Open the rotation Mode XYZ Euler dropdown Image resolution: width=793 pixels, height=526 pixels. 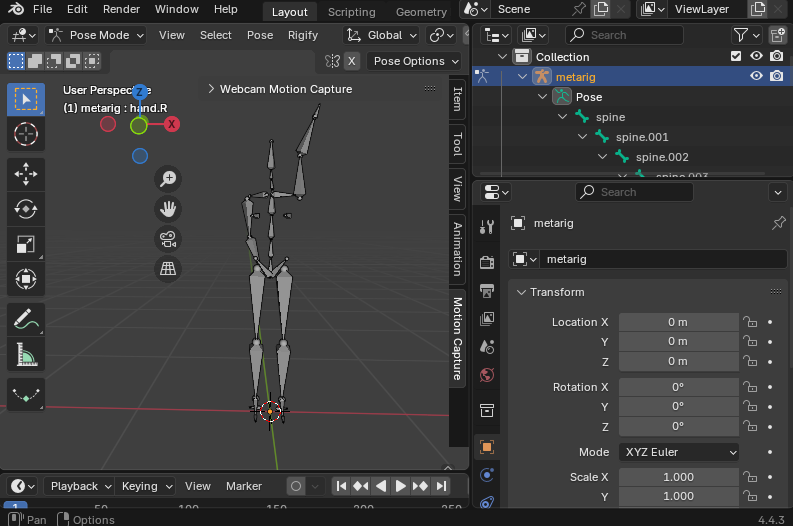679,452
